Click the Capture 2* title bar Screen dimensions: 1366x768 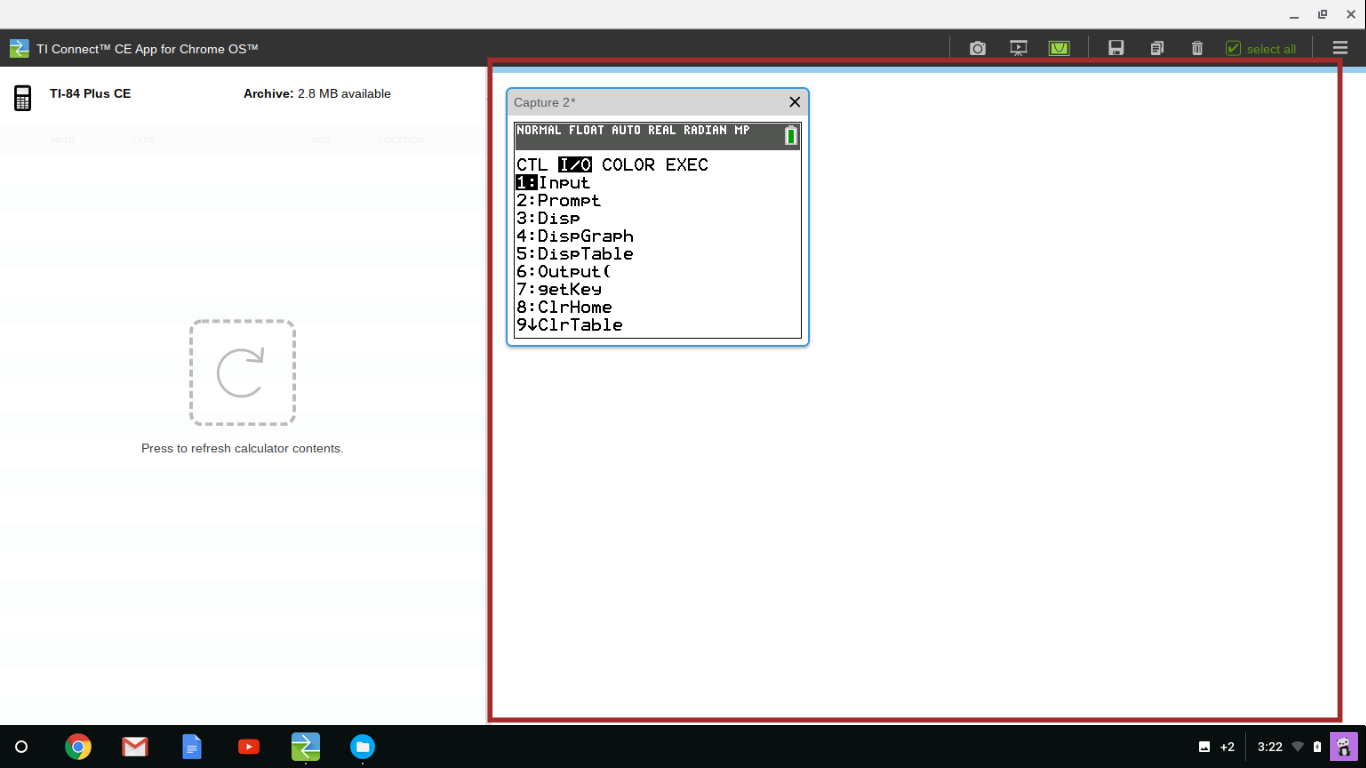point(640,102)
